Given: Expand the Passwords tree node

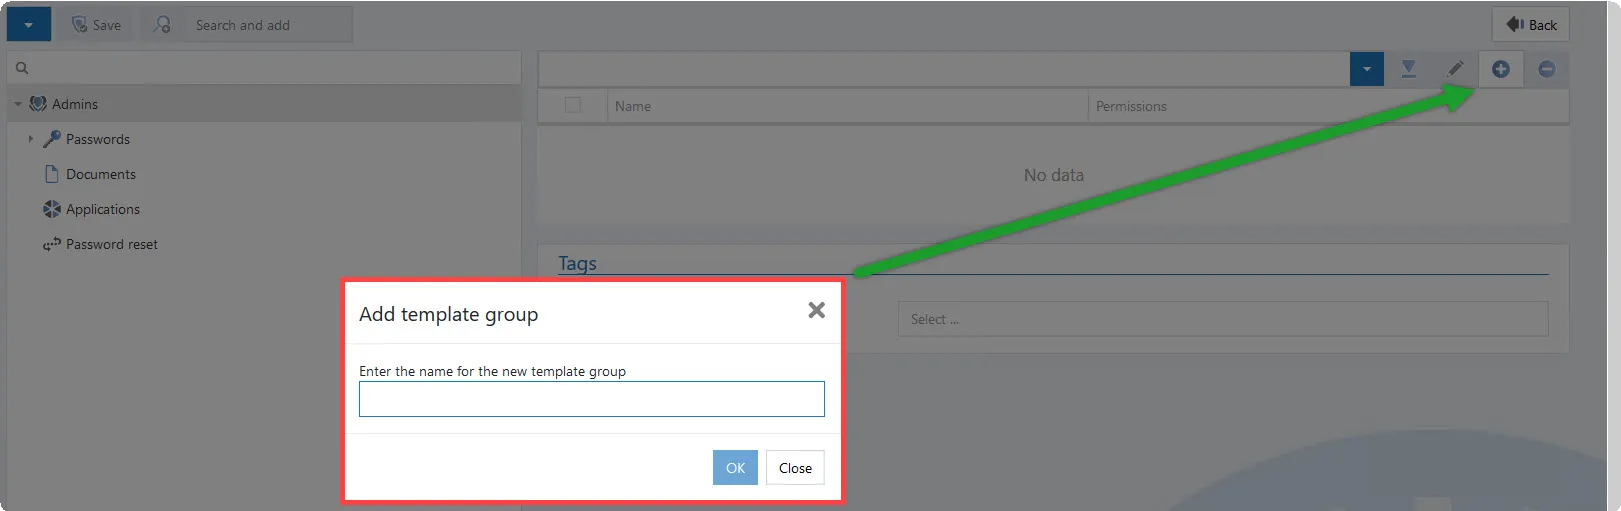Looking at the screenshot, I should (x=31, y=139).
